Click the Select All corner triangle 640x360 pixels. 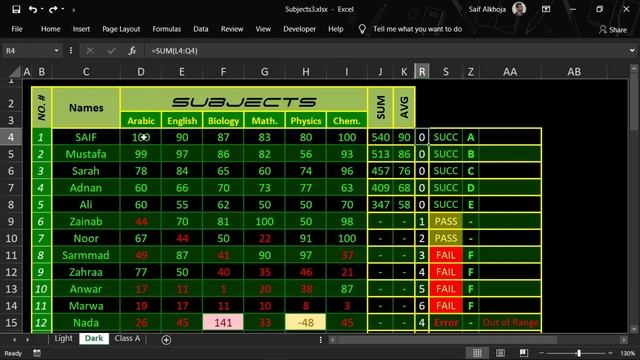pyautogui.click(x=15, y=72)
